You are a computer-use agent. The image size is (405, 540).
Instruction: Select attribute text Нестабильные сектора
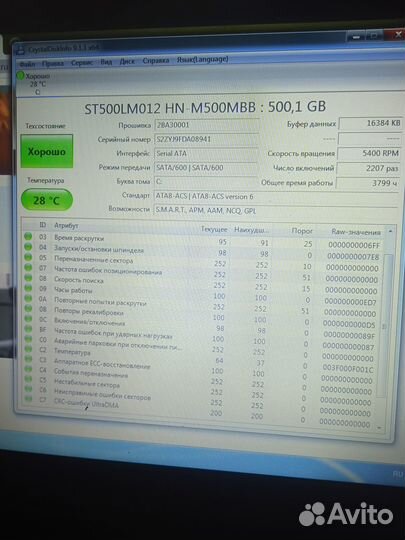coord(86,383)
